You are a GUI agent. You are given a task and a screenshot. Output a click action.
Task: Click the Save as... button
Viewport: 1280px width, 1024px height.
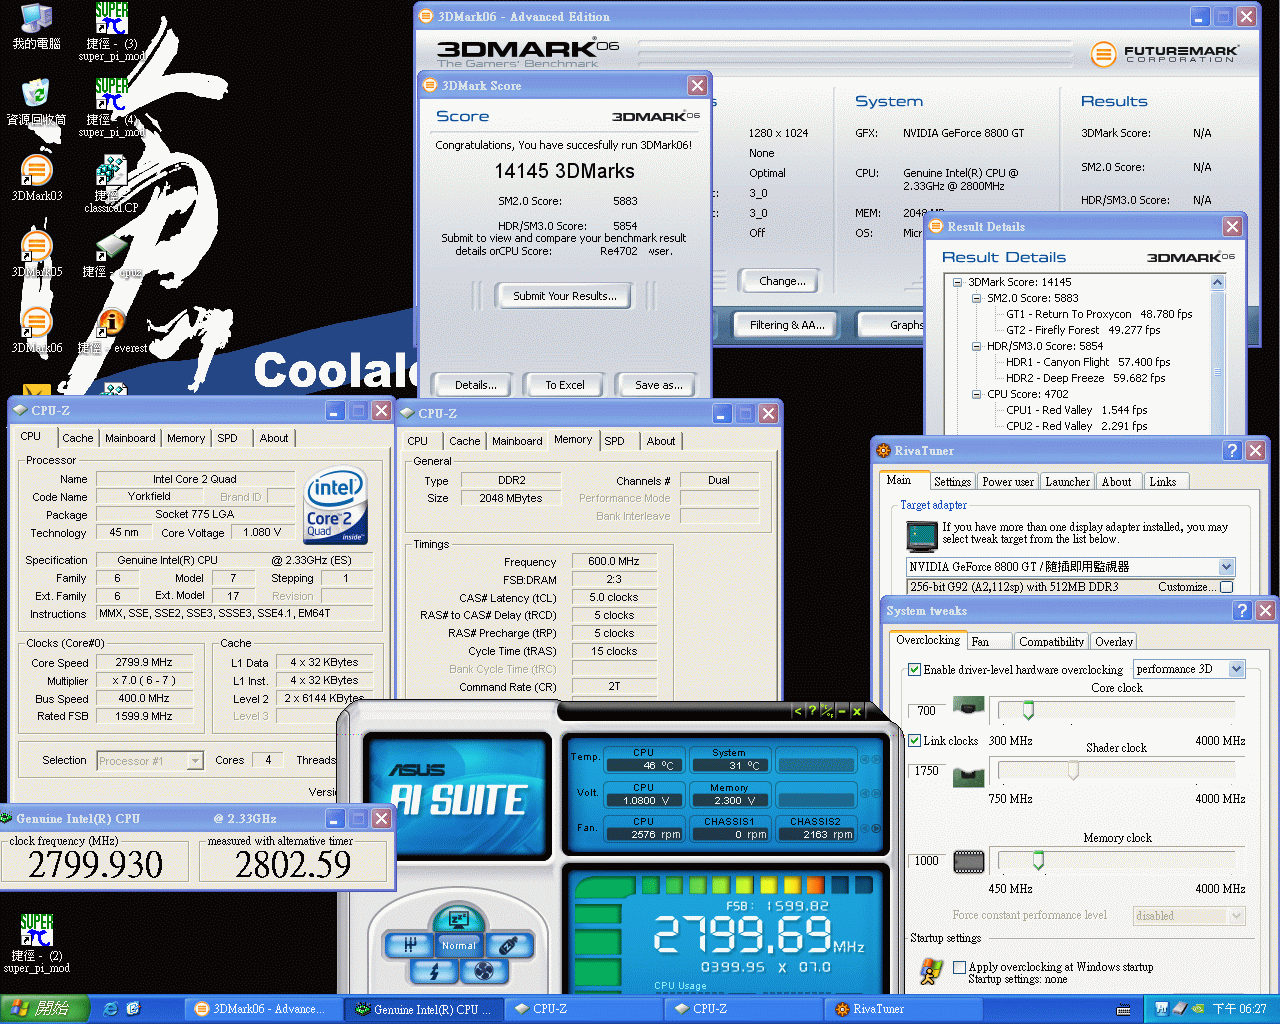(x=659, y=385)
